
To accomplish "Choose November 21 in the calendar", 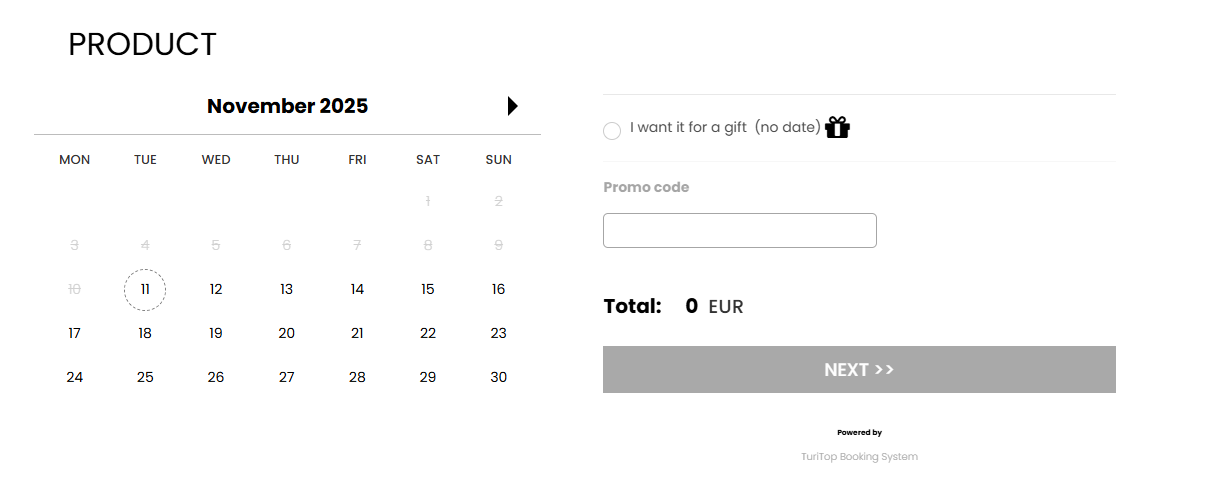I will pyautogui.click(x=357, y=334).
